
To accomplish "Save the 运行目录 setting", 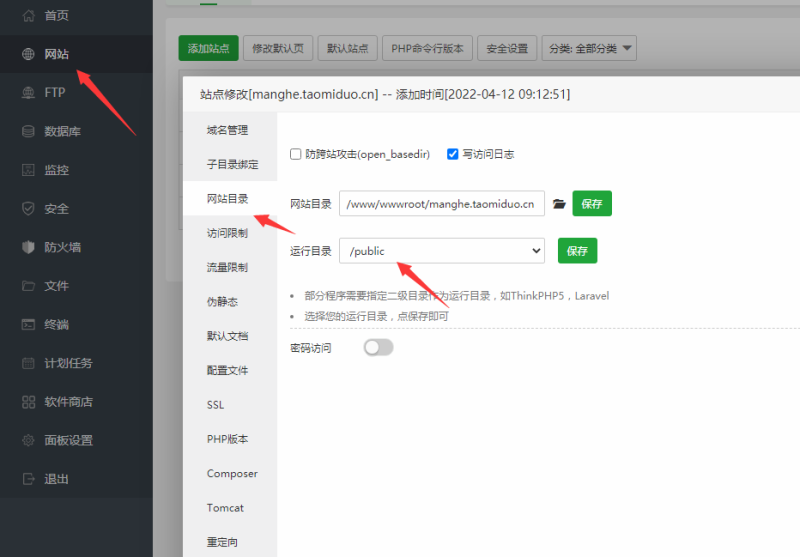I will coord(578,251).
